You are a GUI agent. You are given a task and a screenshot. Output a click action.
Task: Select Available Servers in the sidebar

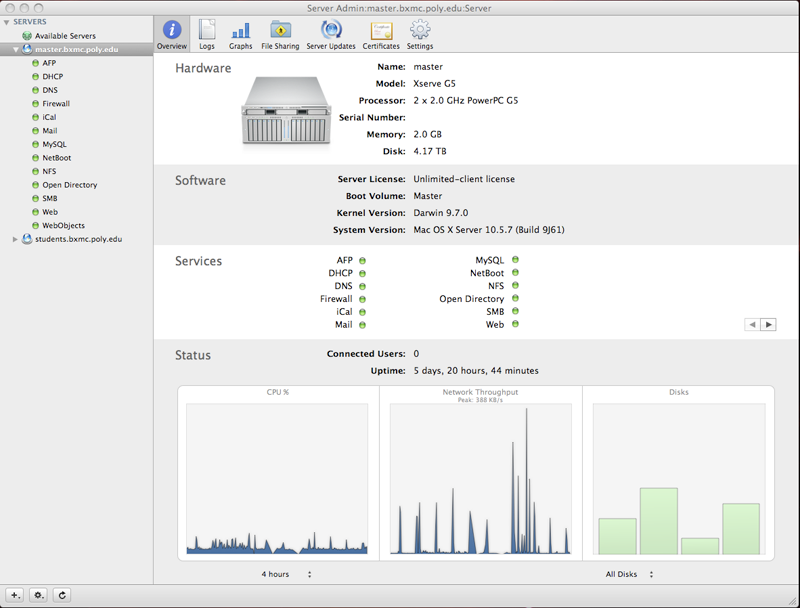[x=65, y=36]
